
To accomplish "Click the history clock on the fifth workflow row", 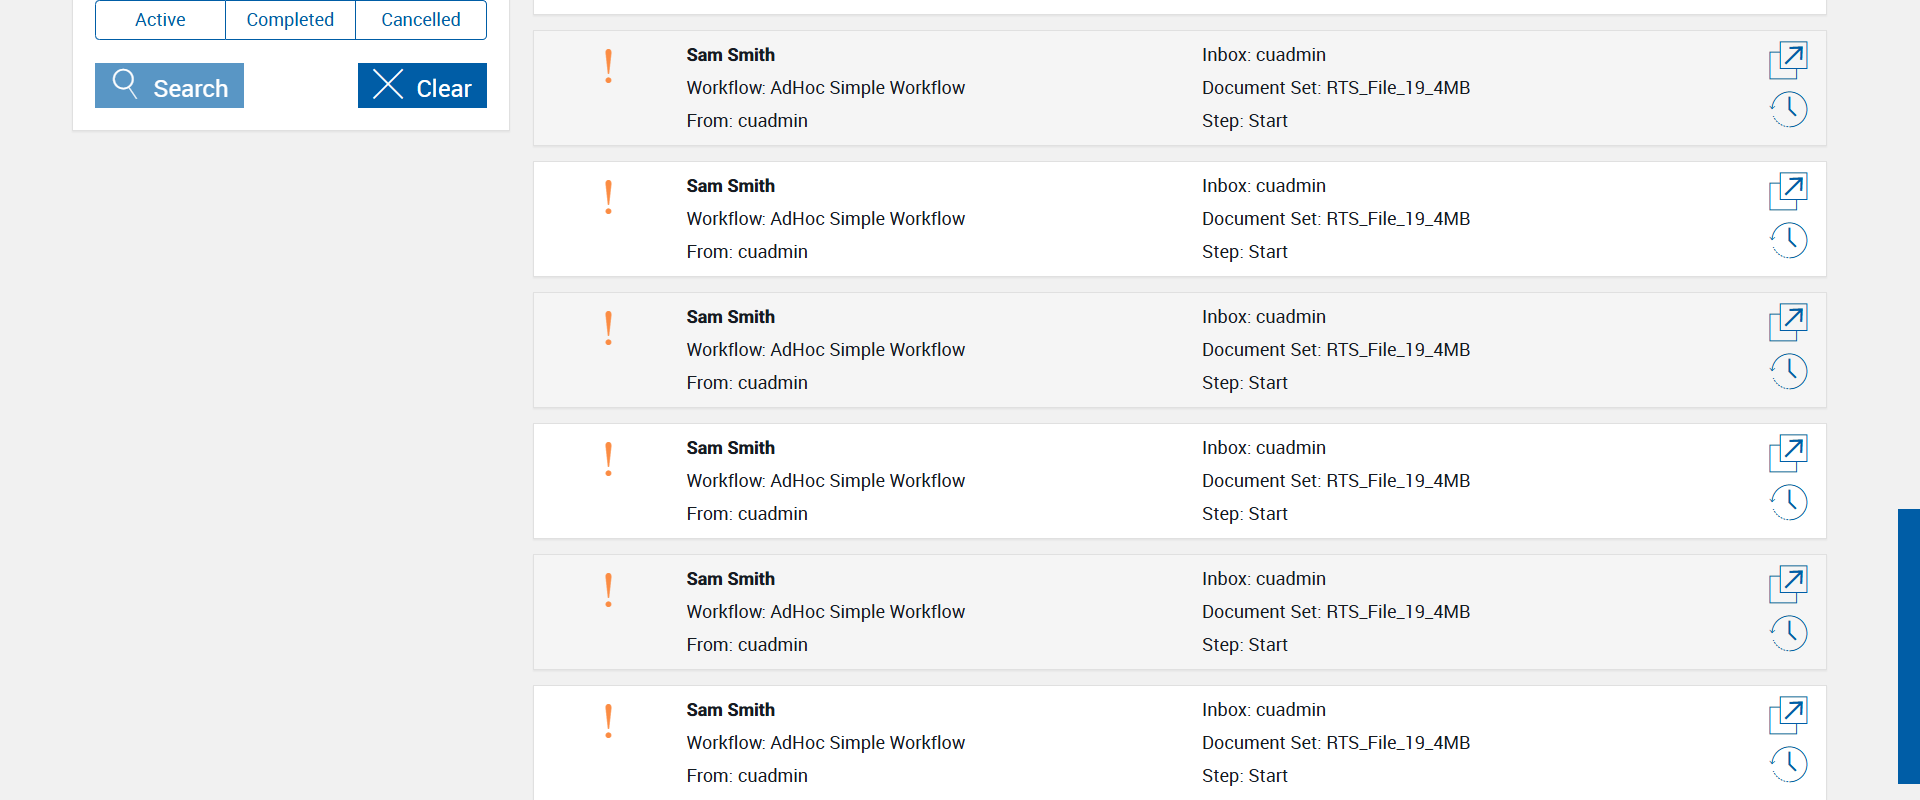I will pos(1788,633).
